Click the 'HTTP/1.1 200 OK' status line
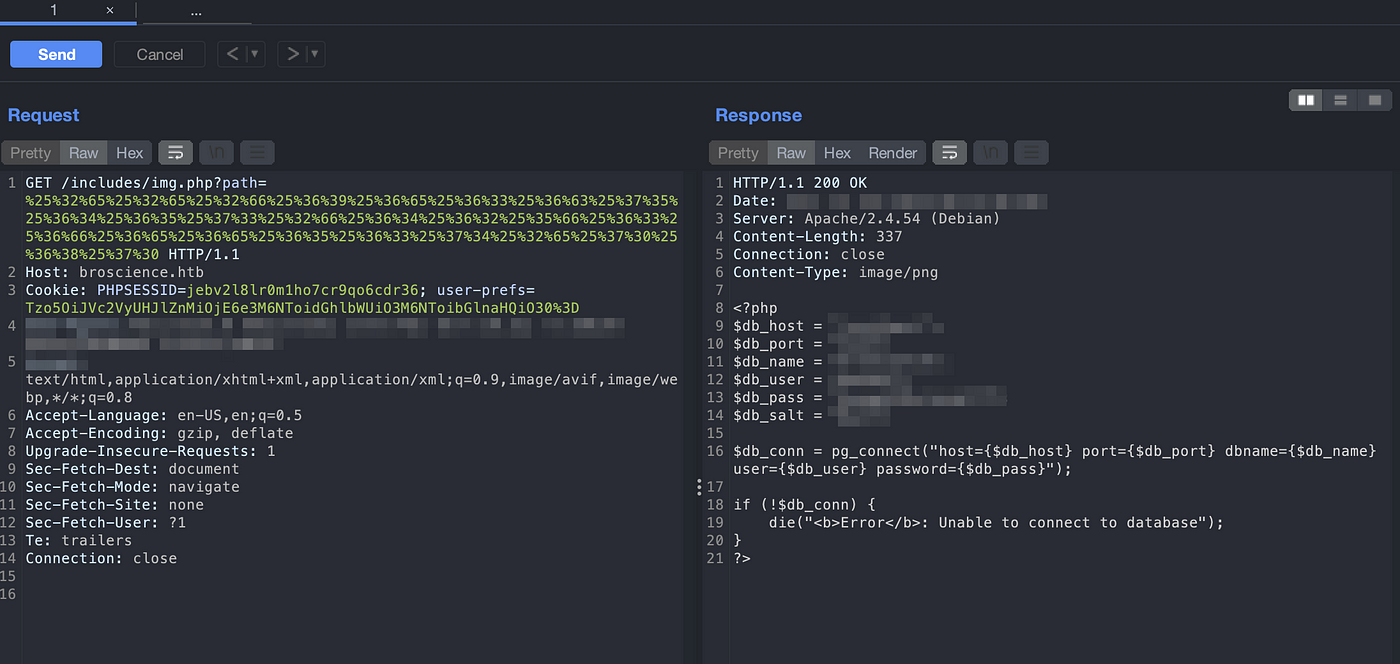Image resolution: width=1400 pixels, height=664 pixels. (x=800, y=183)
